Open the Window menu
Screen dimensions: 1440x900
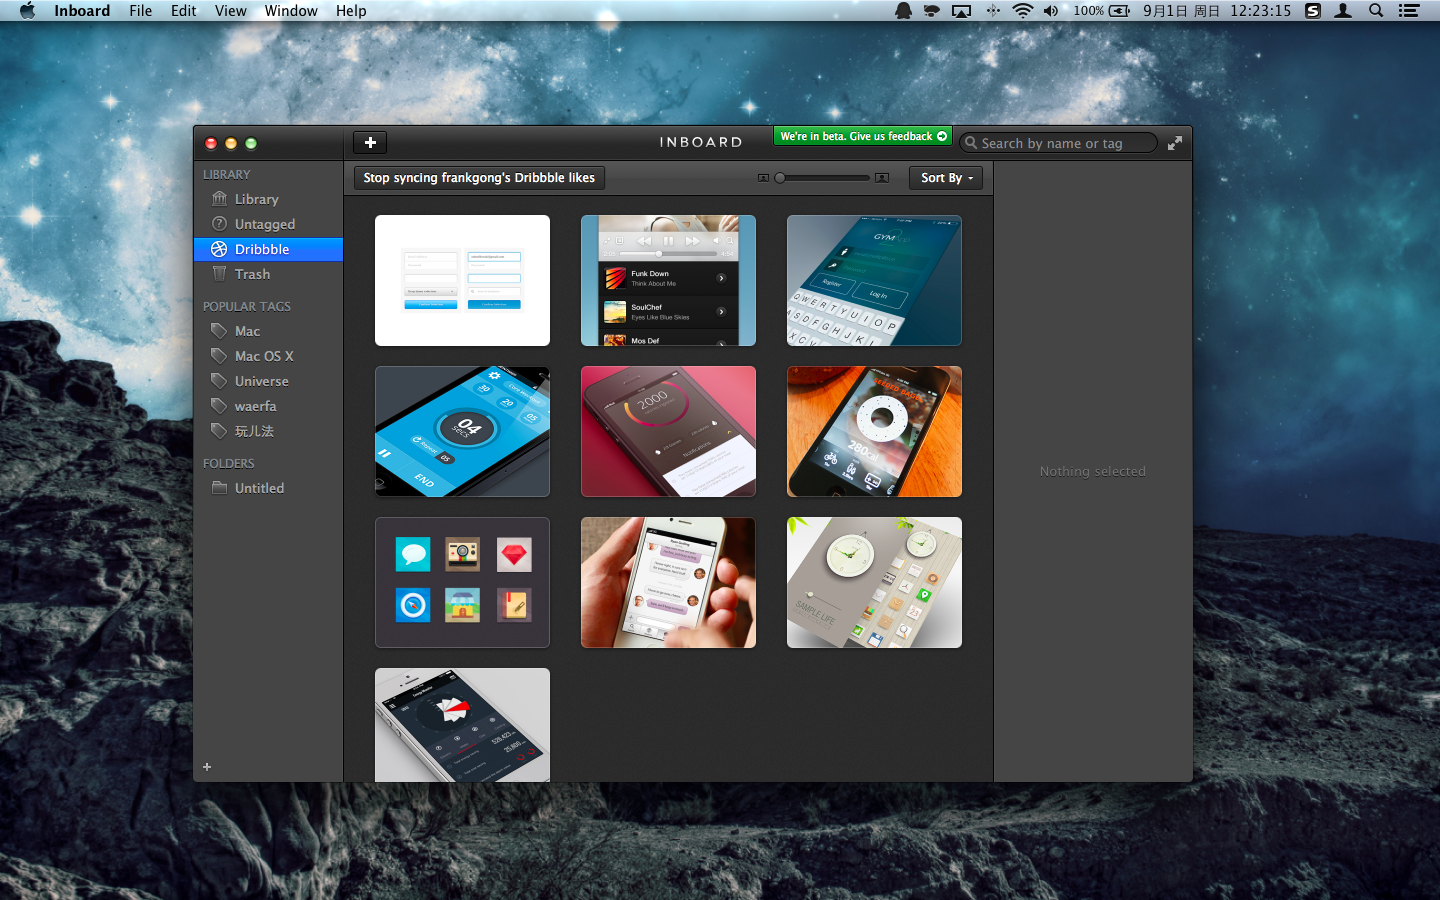coord(291,11)
